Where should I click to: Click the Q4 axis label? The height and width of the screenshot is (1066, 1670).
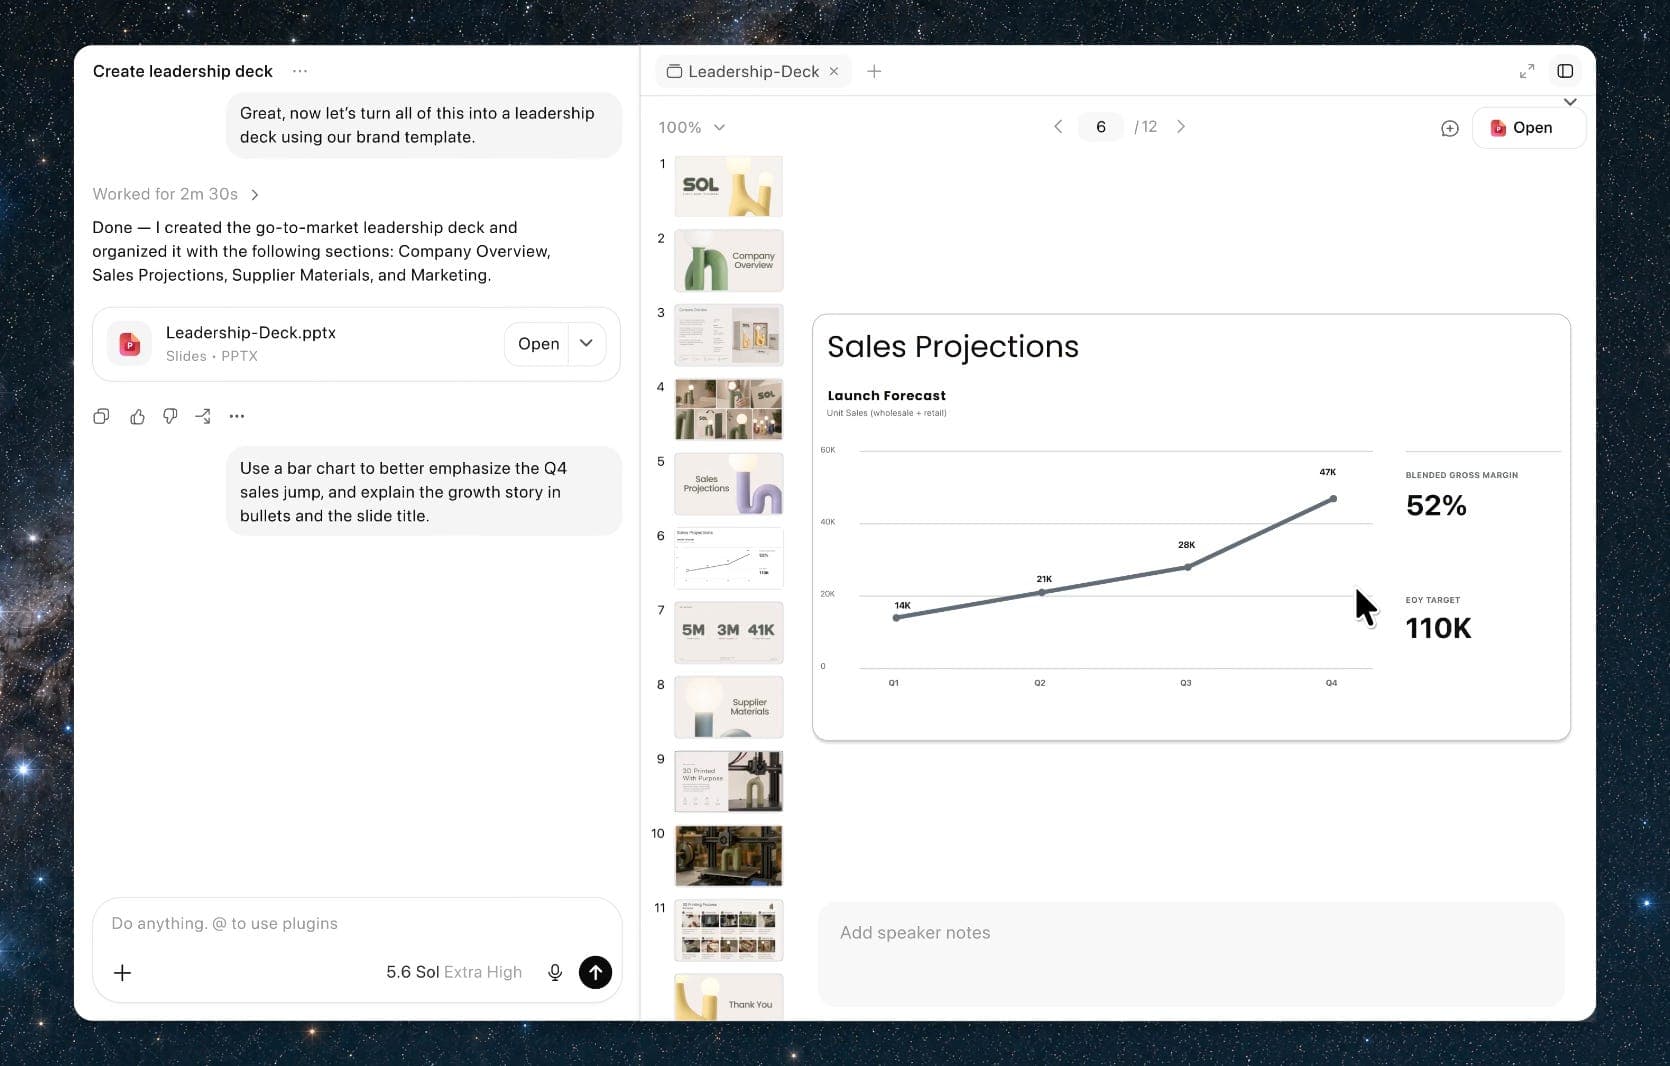click(x=1331, y=683)
